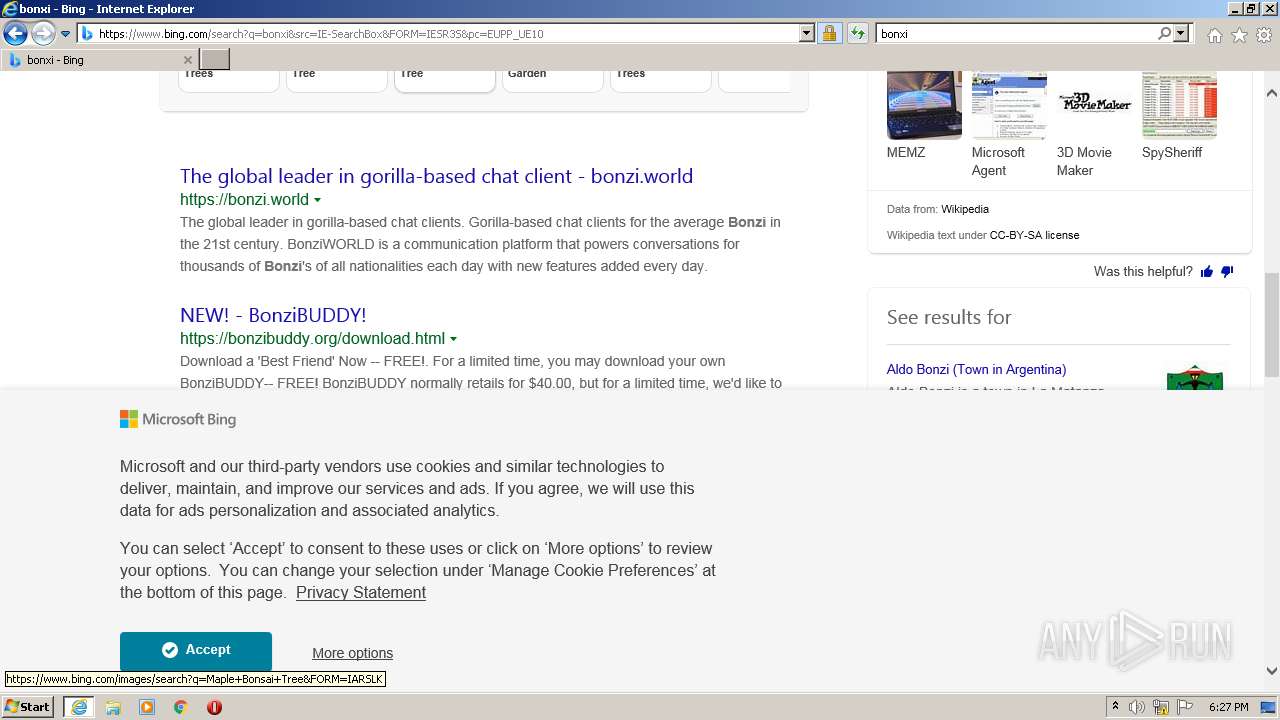Open the Home icon in the toolbar

click(1214, 35)
